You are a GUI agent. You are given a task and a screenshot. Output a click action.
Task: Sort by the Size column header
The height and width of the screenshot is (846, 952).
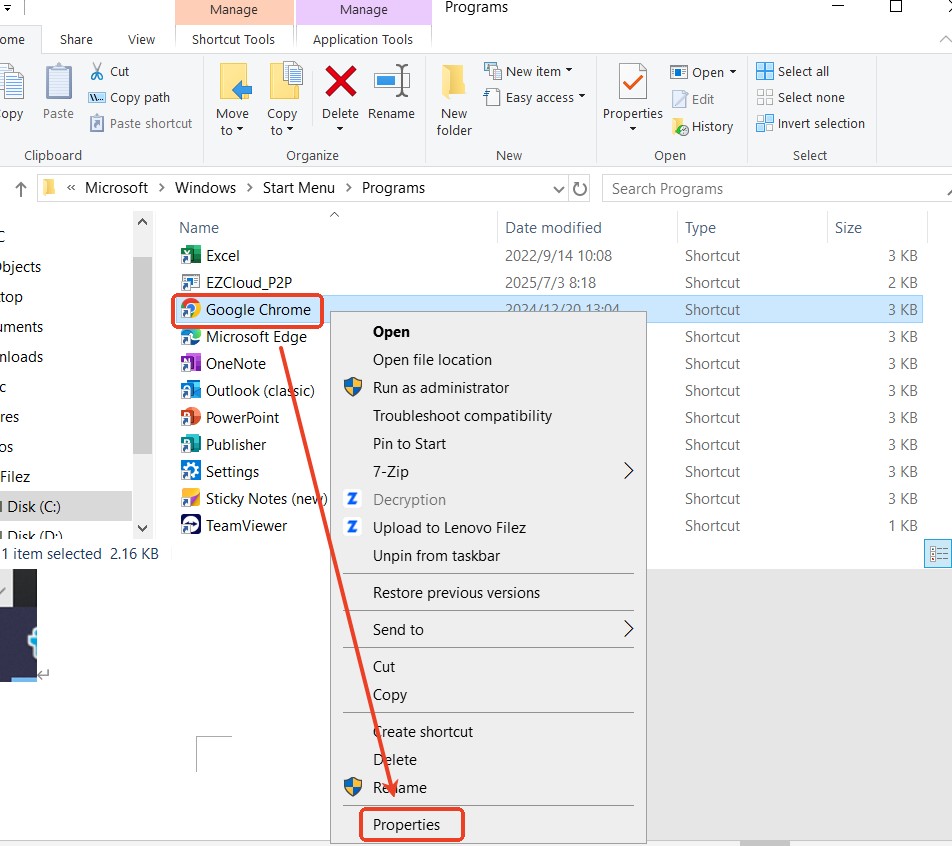click(x=848, y=228)
